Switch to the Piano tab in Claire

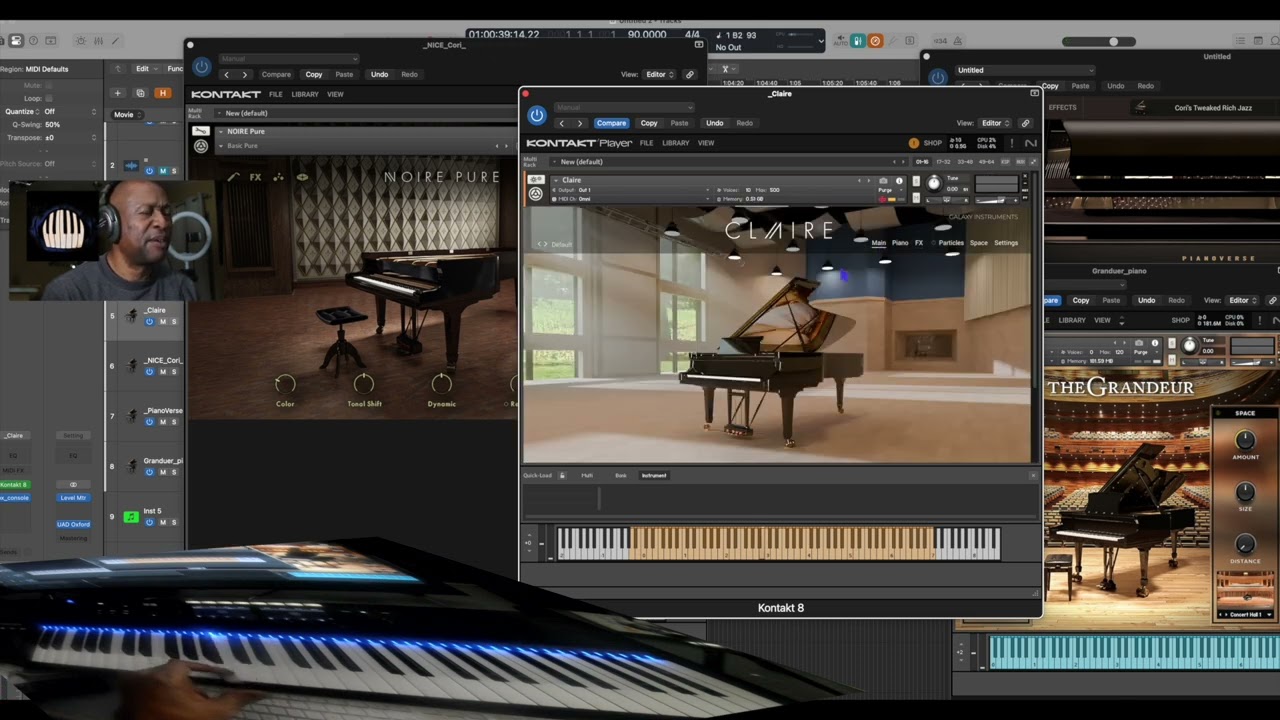[900, 243]
